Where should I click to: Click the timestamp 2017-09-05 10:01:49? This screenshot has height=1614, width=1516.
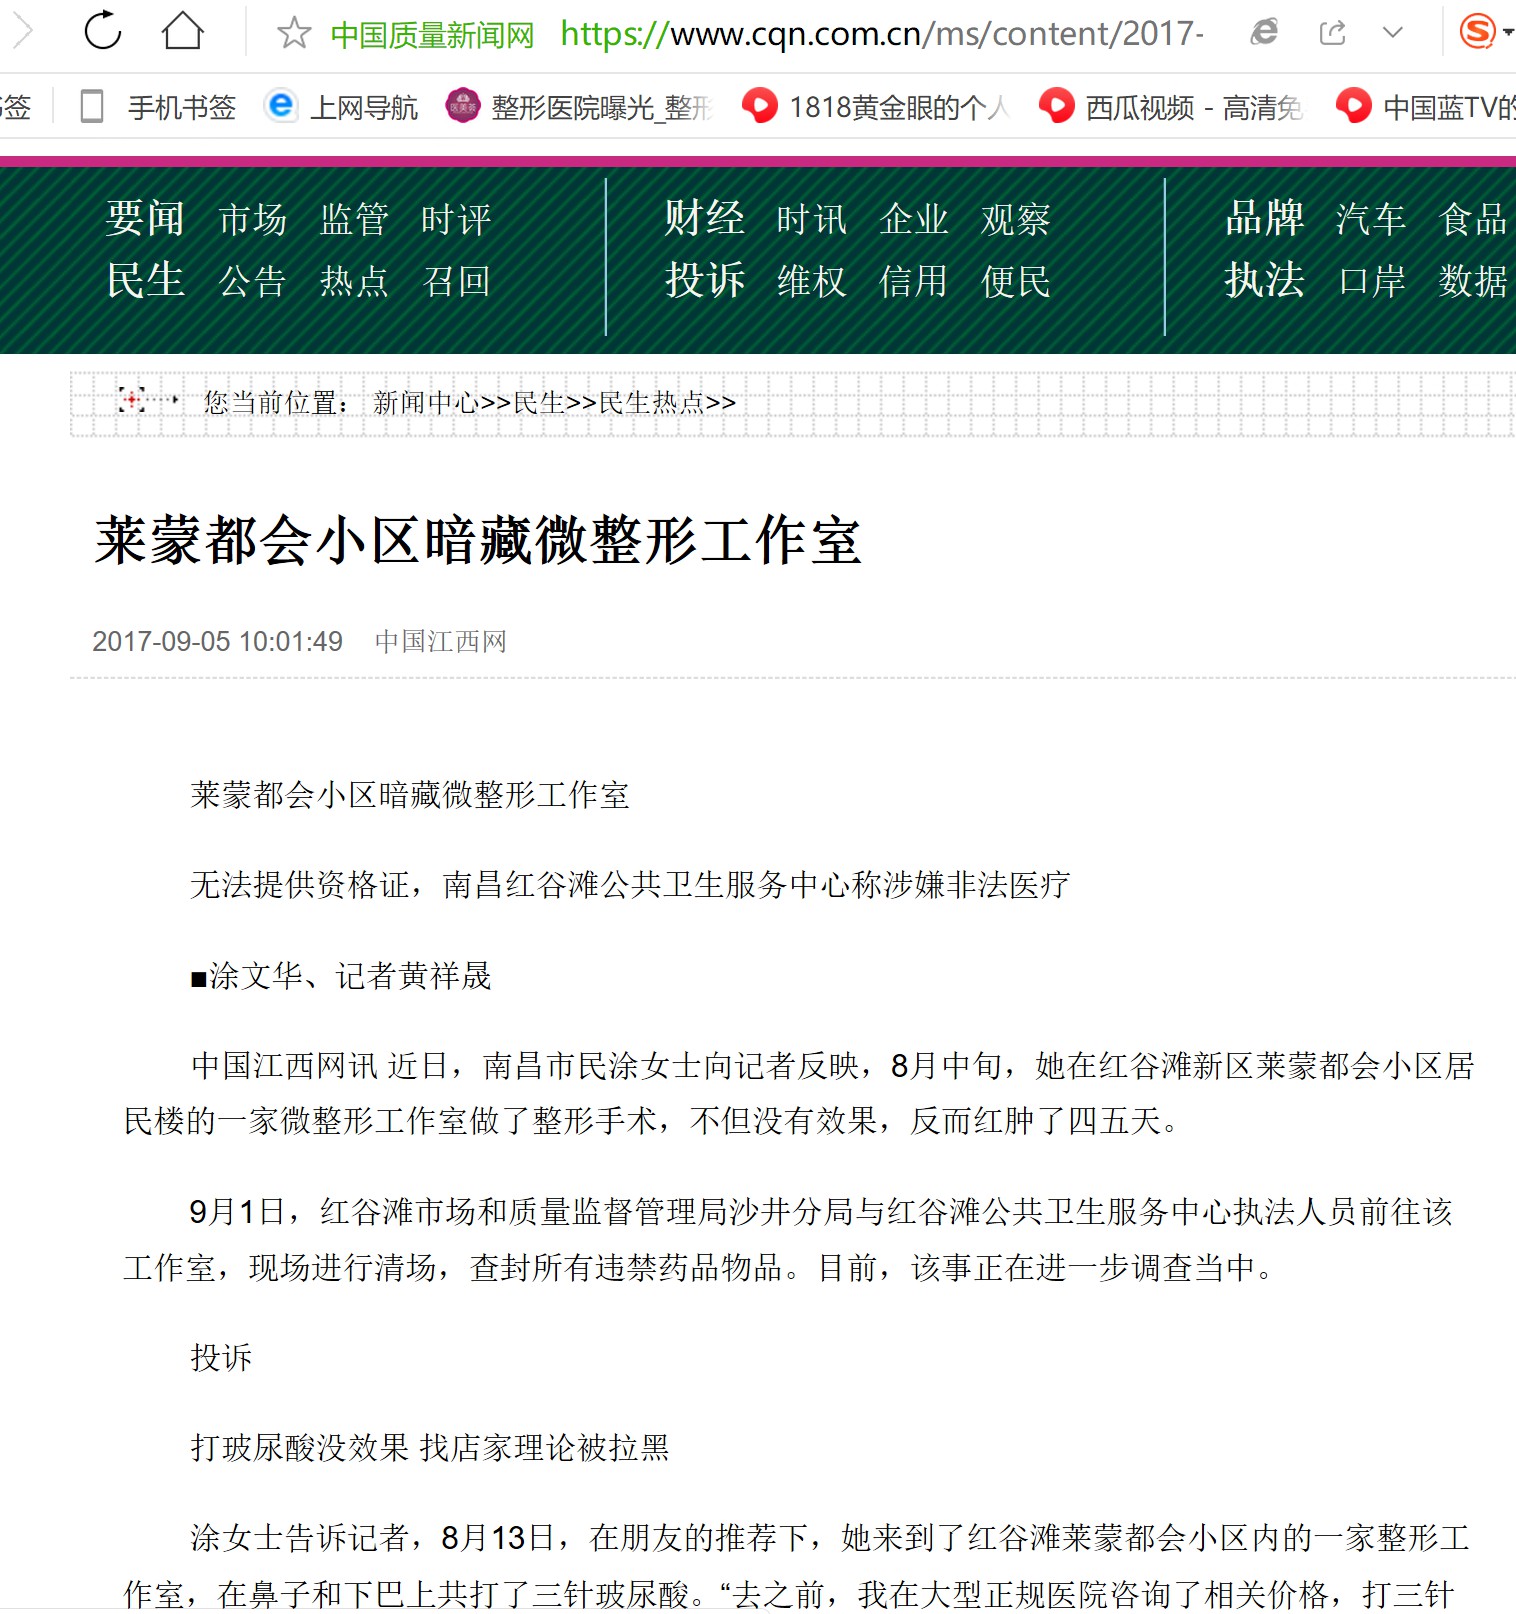[217, 641]
